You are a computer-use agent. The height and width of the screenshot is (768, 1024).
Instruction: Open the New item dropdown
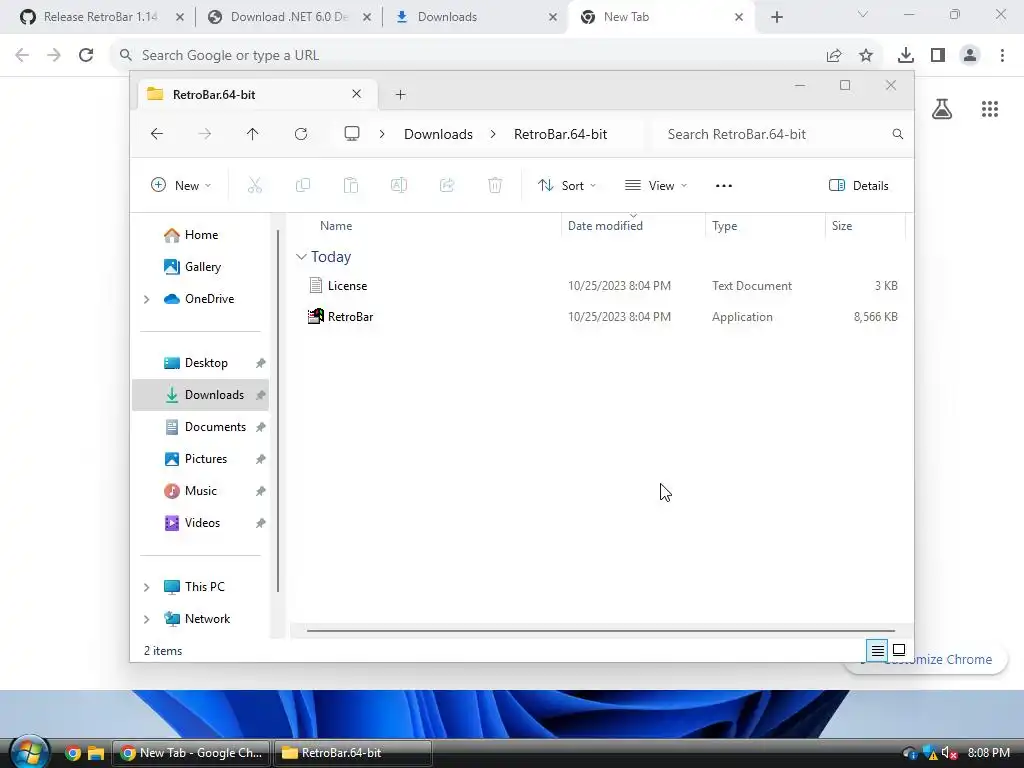181,185
